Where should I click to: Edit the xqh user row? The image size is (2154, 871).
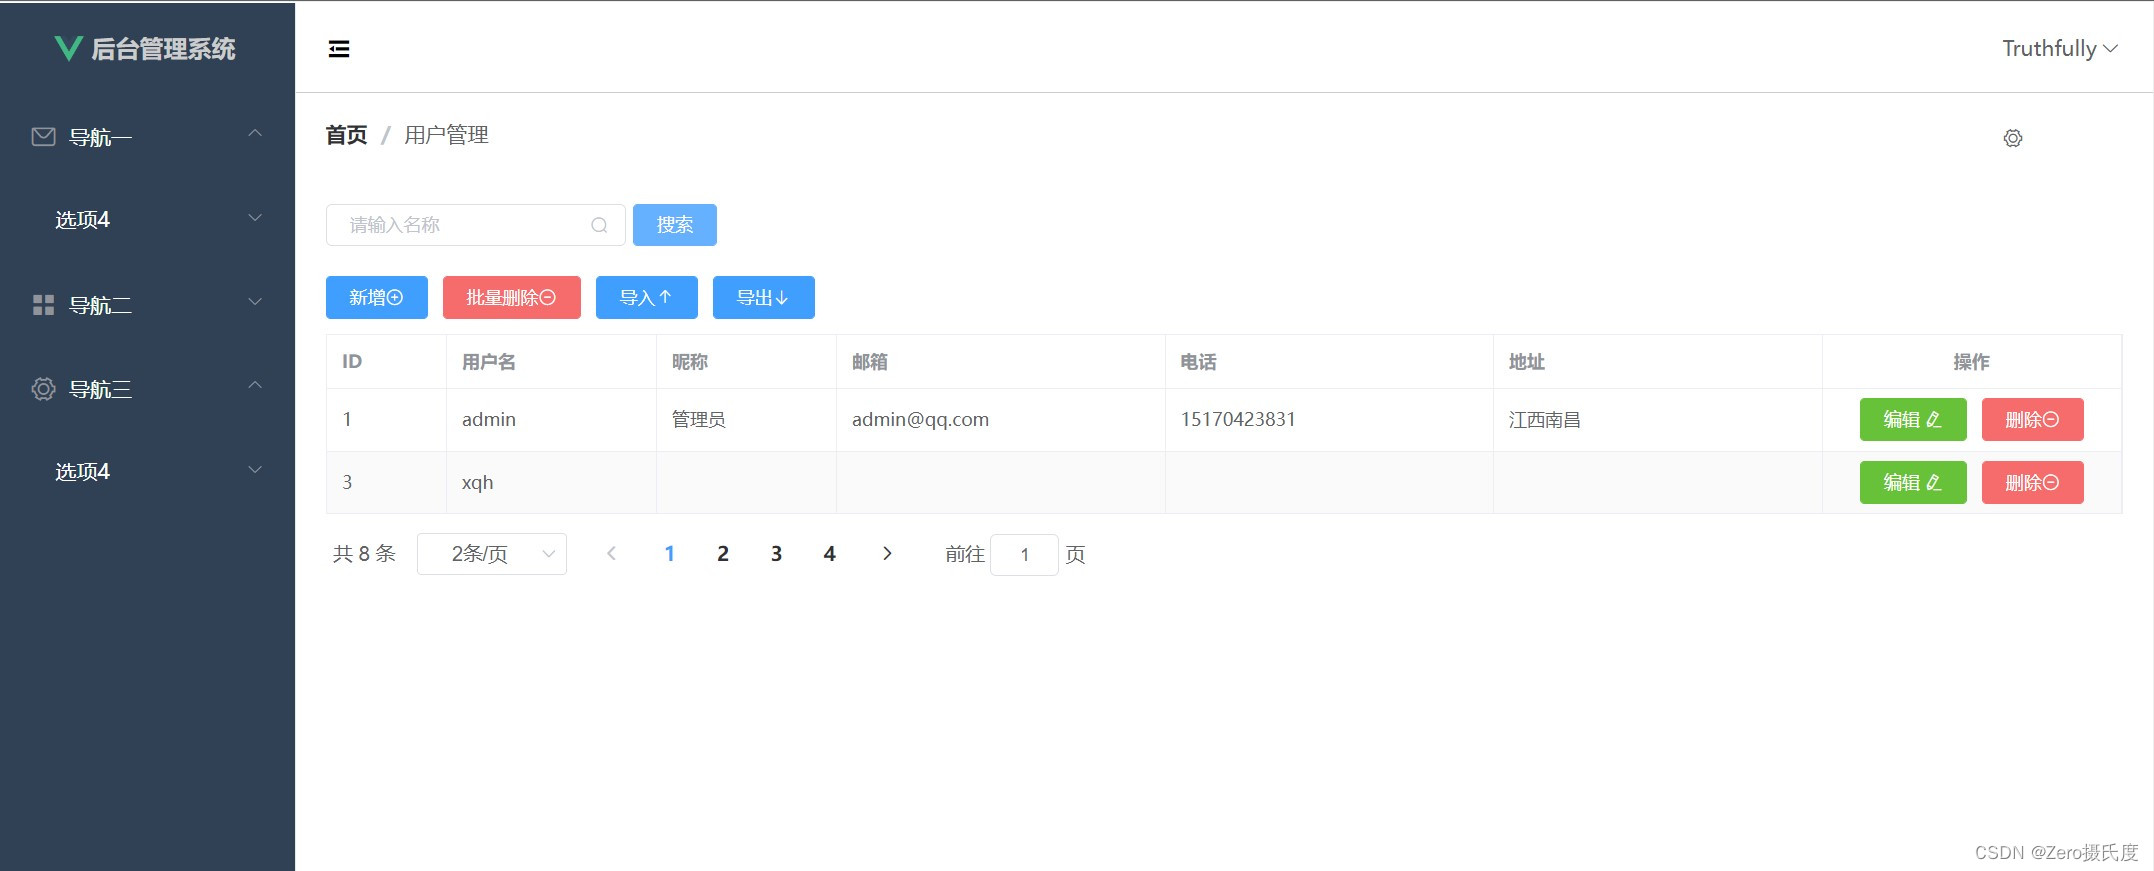[x=1913, y=482]
